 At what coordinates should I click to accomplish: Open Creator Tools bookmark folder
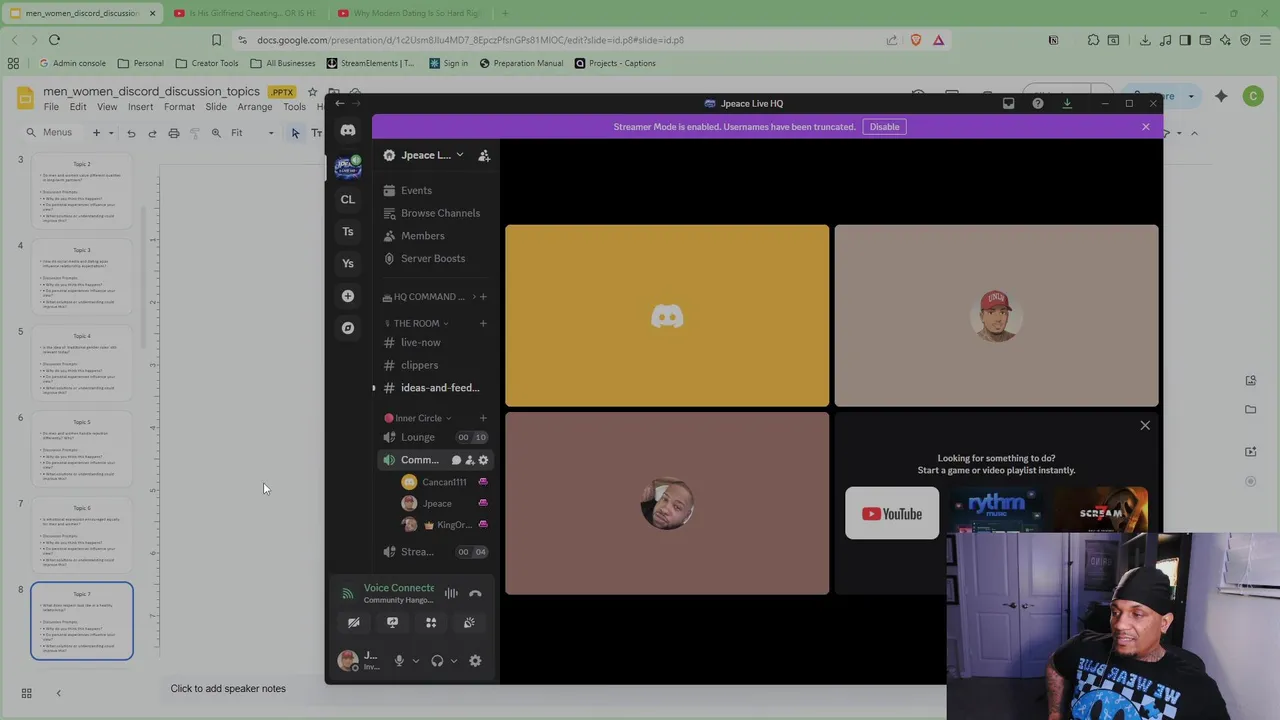point(206,63)
